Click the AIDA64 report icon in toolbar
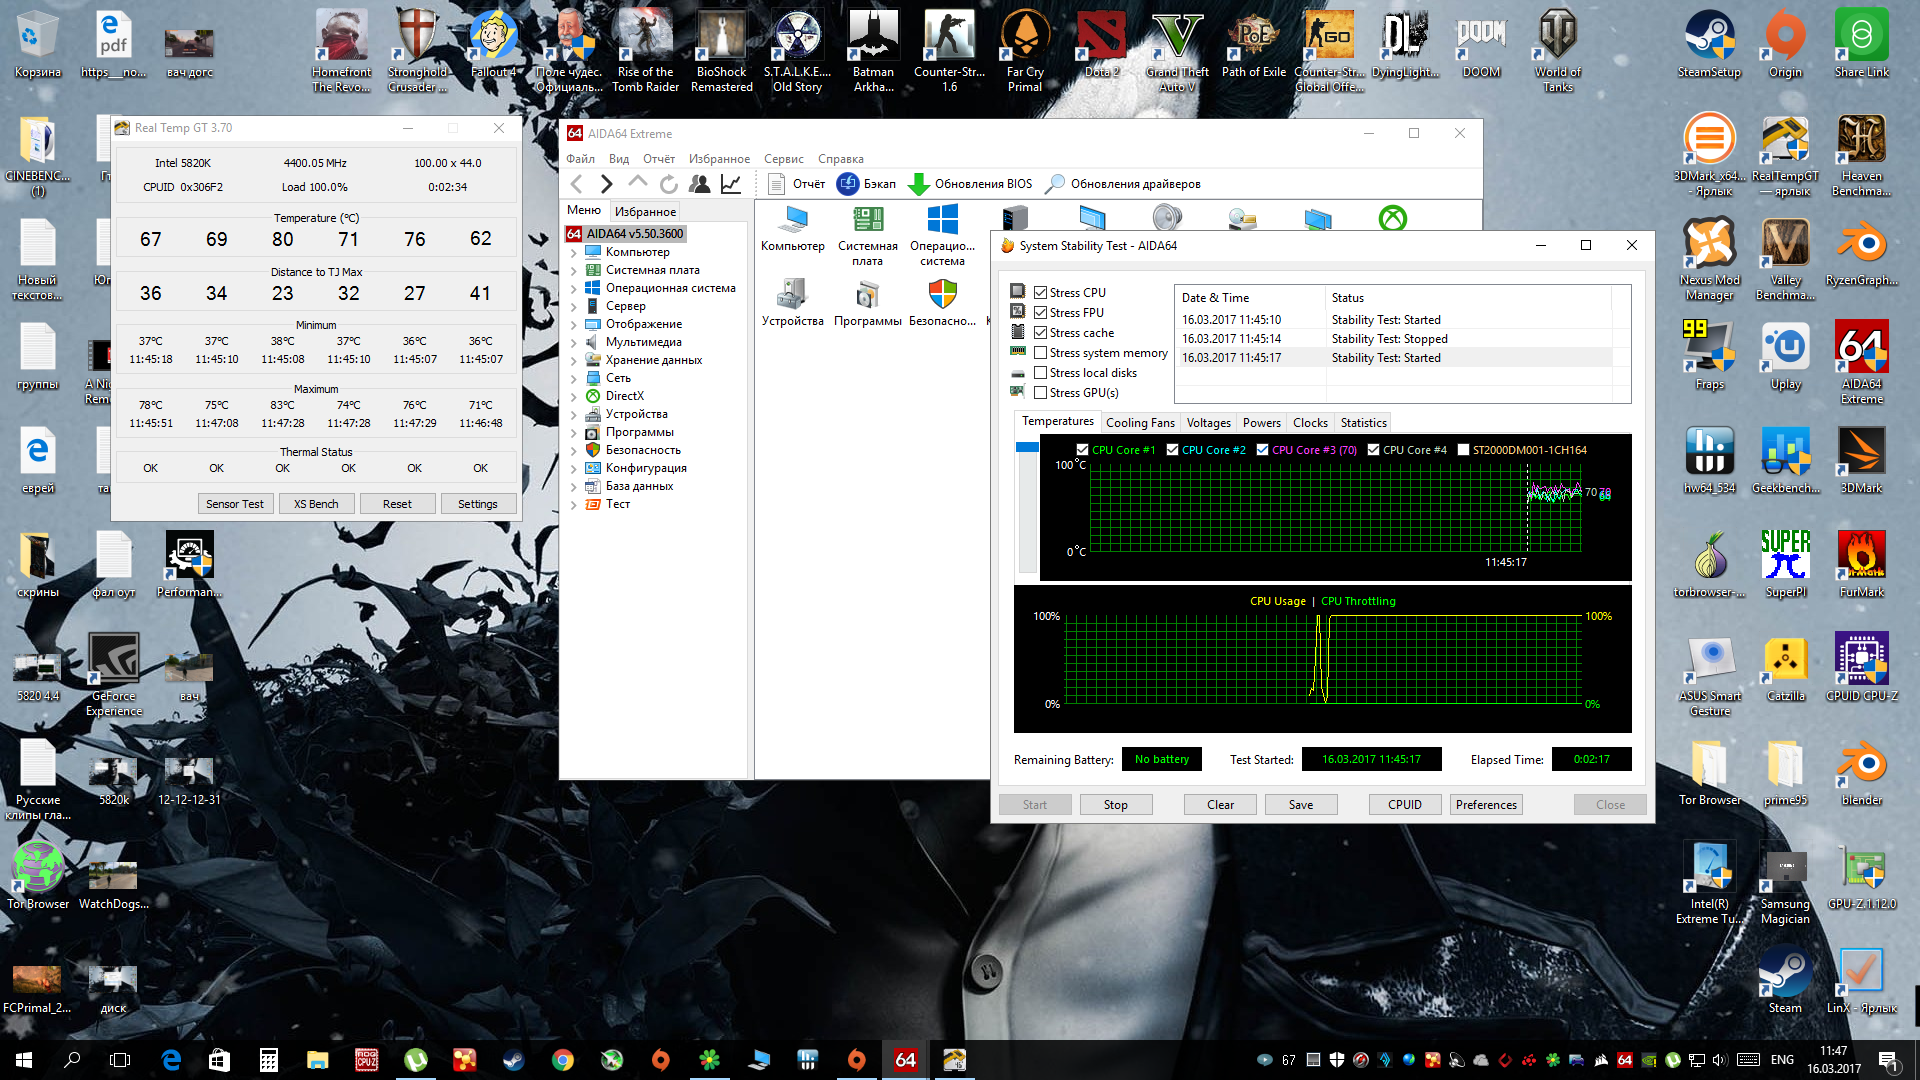 (x=776, y=184)
